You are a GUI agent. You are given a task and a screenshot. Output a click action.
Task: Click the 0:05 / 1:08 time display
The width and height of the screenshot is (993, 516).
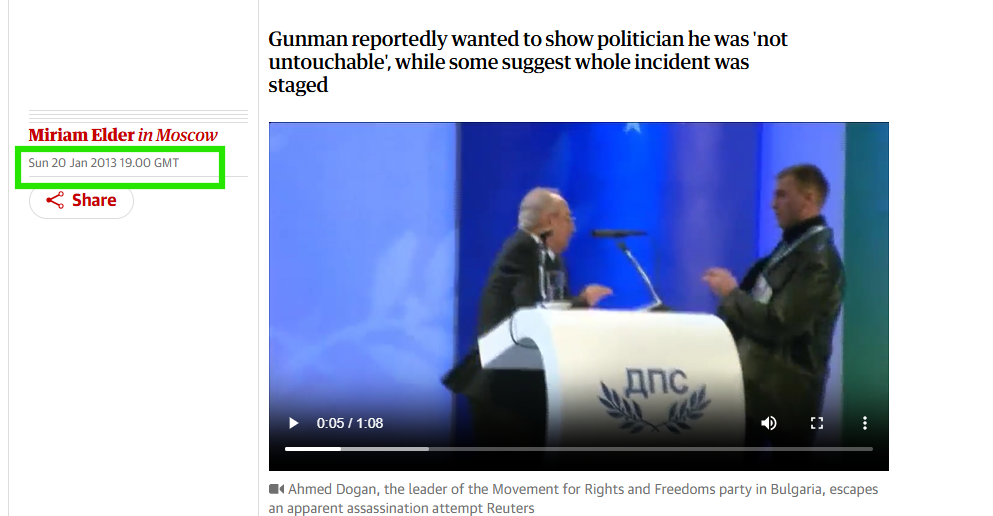click(x=350, y=423)
